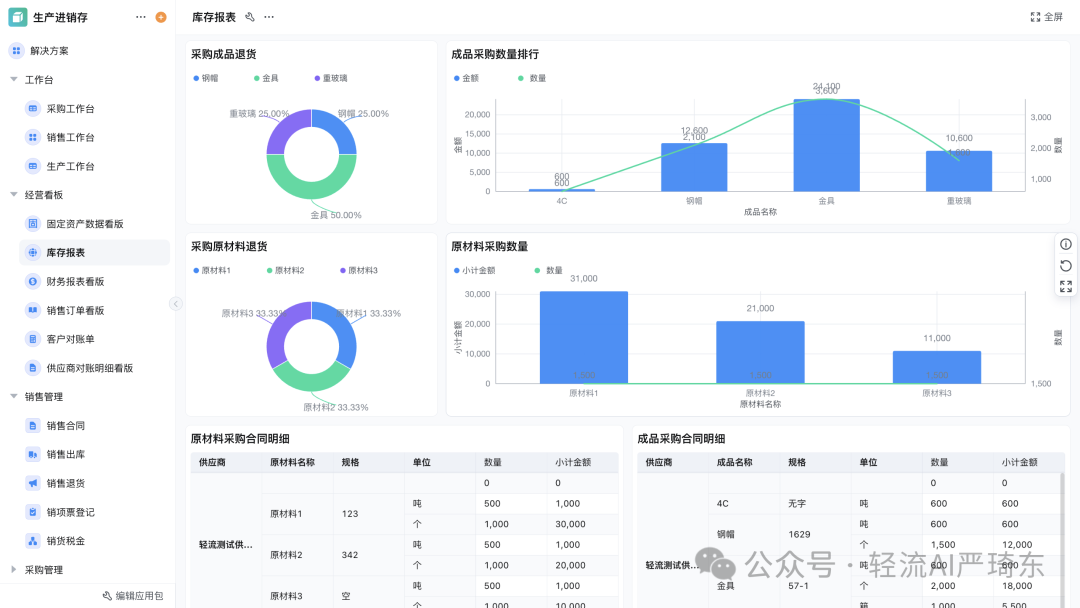
Task: Collapse the sidebar with the chevron handle
Action: [x=176, y=304]
